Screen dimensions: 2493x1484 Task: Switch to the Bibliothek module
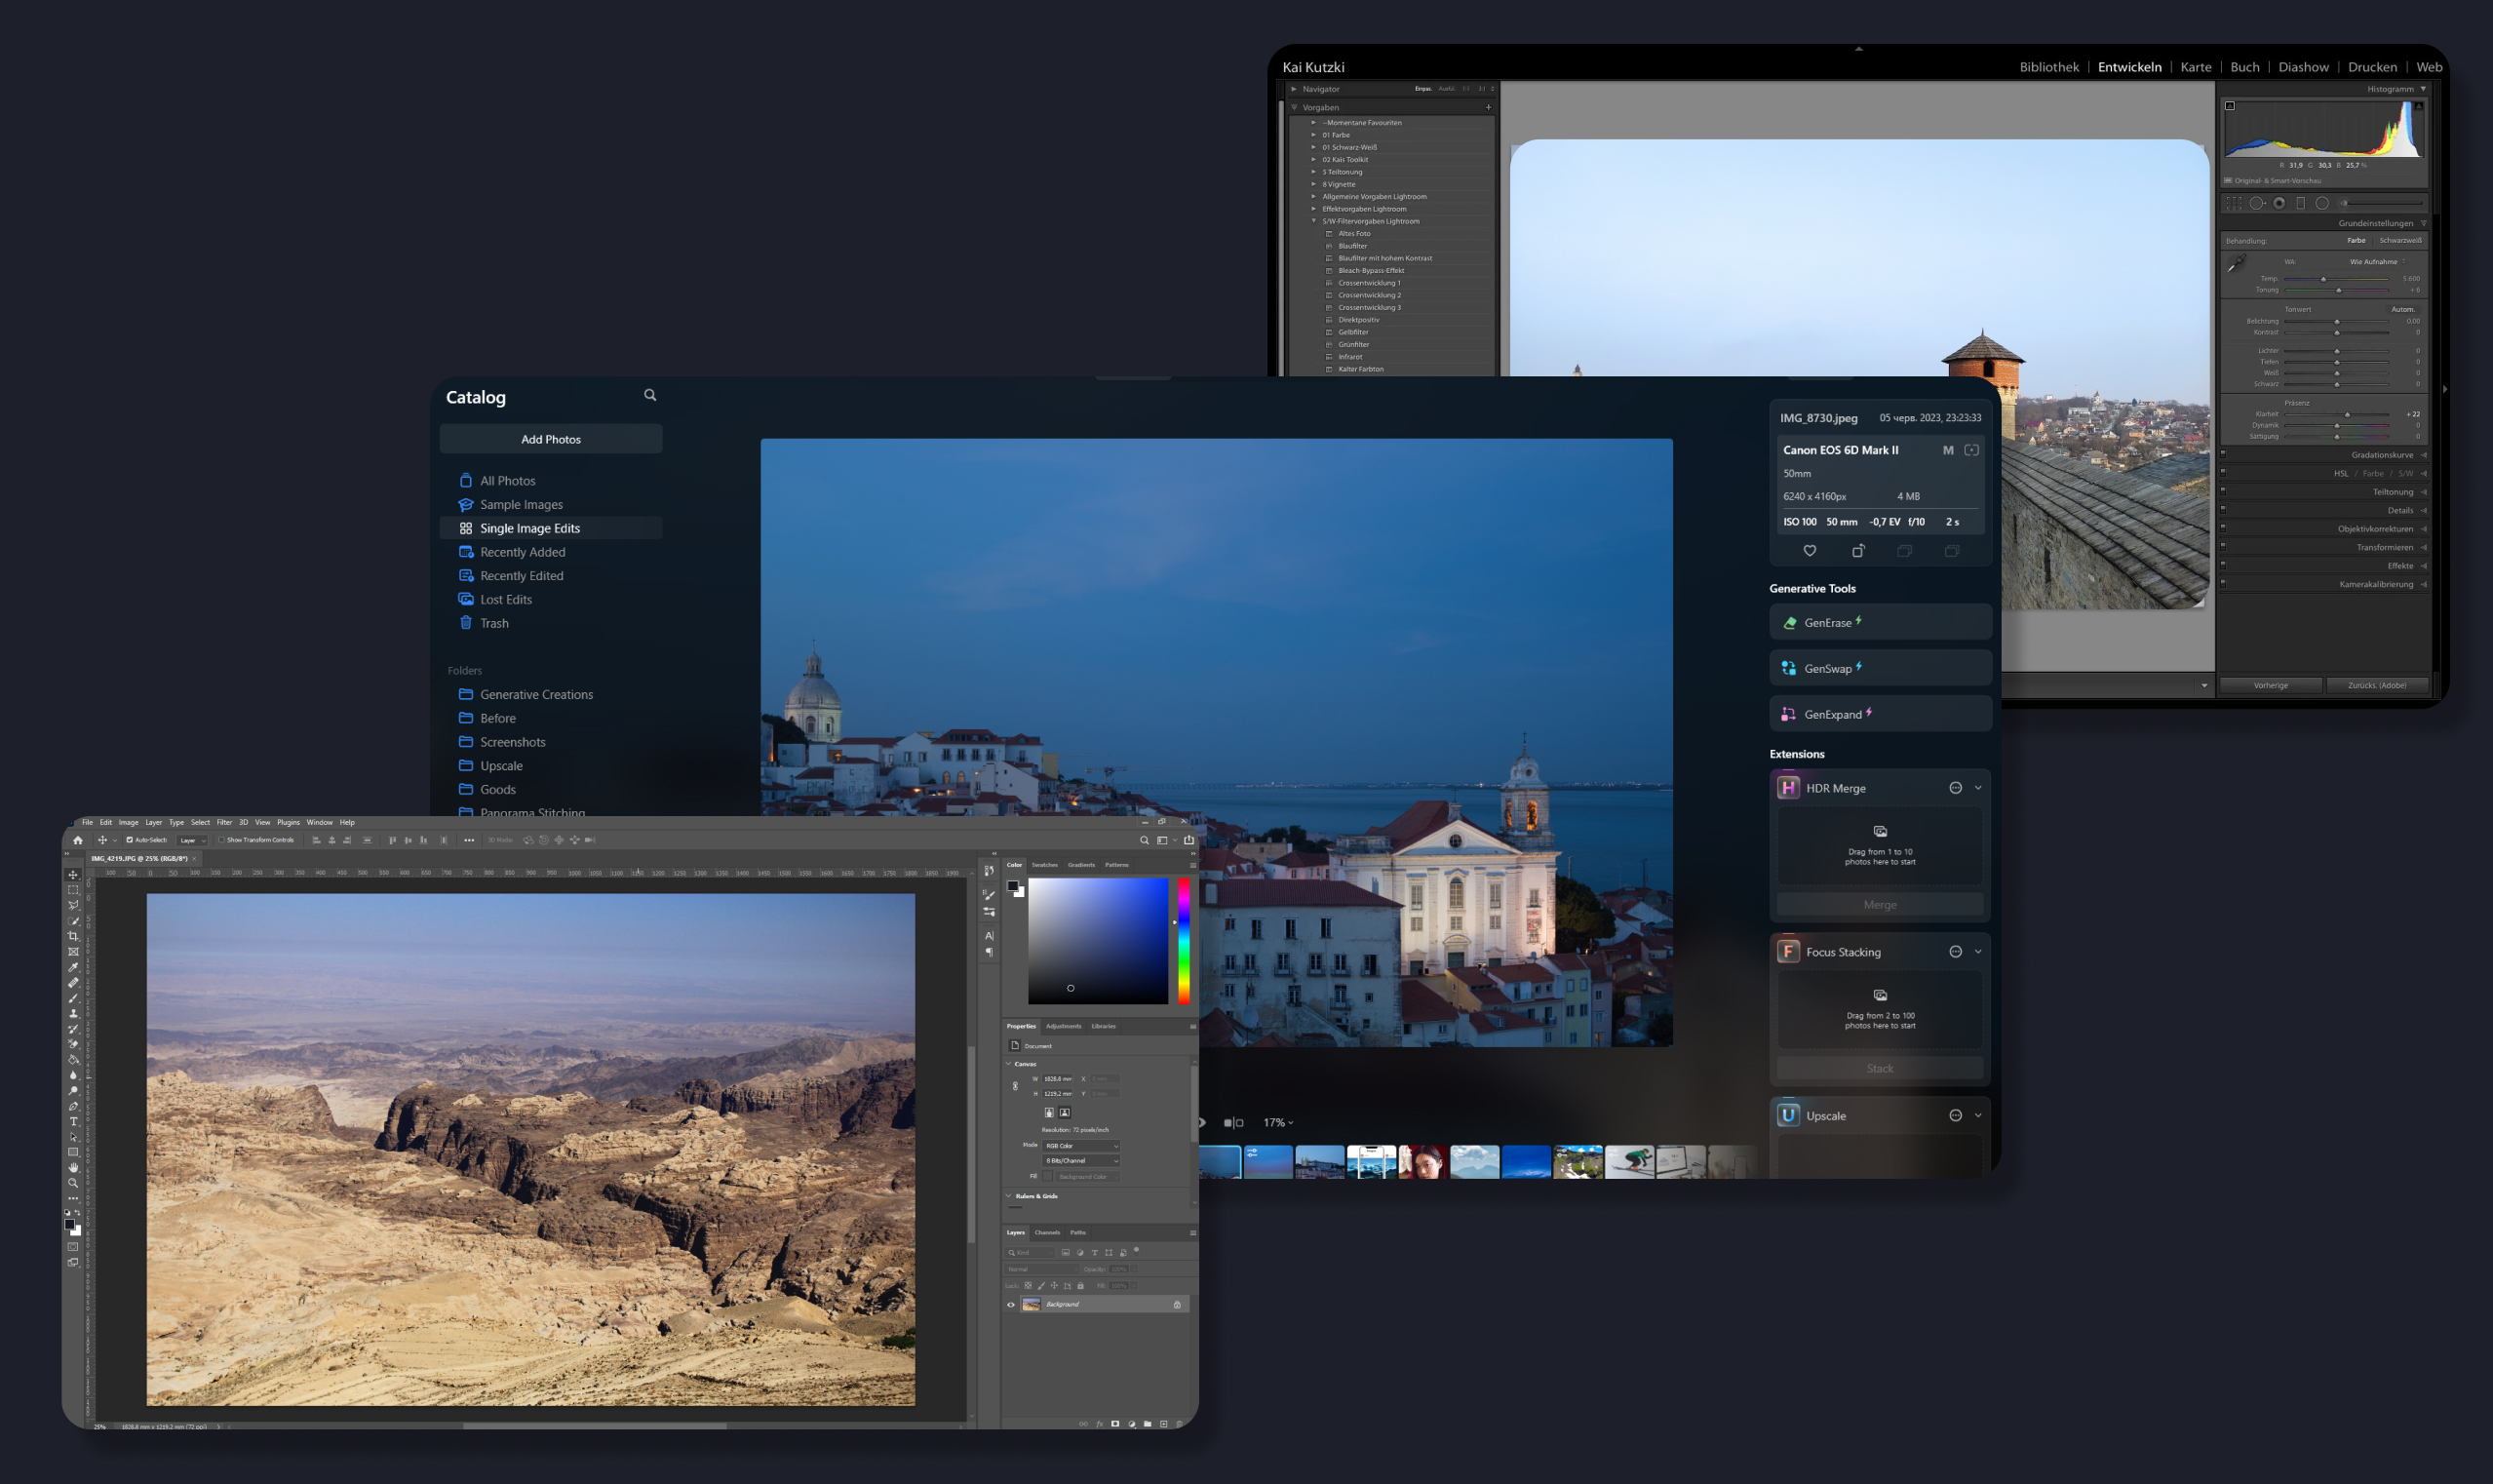pos(2048,67)
